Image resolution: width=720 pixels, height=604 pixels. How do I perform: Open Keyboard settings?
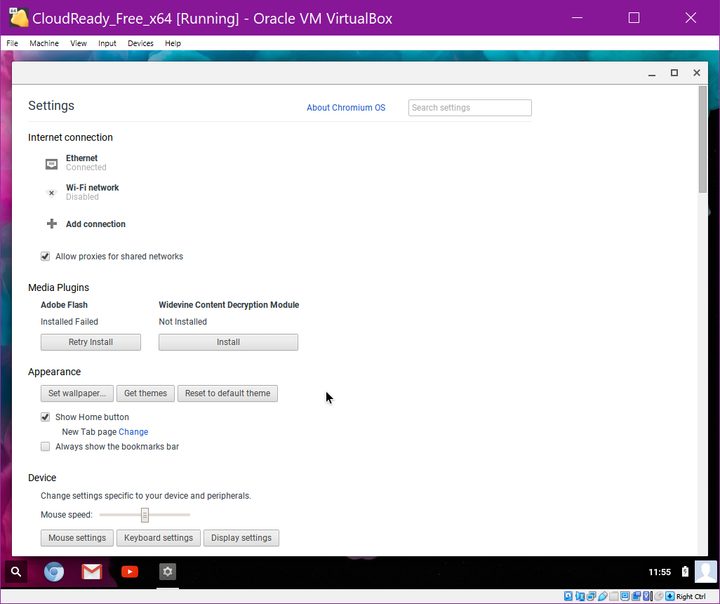pyautogui.click(x=158, y=538)
